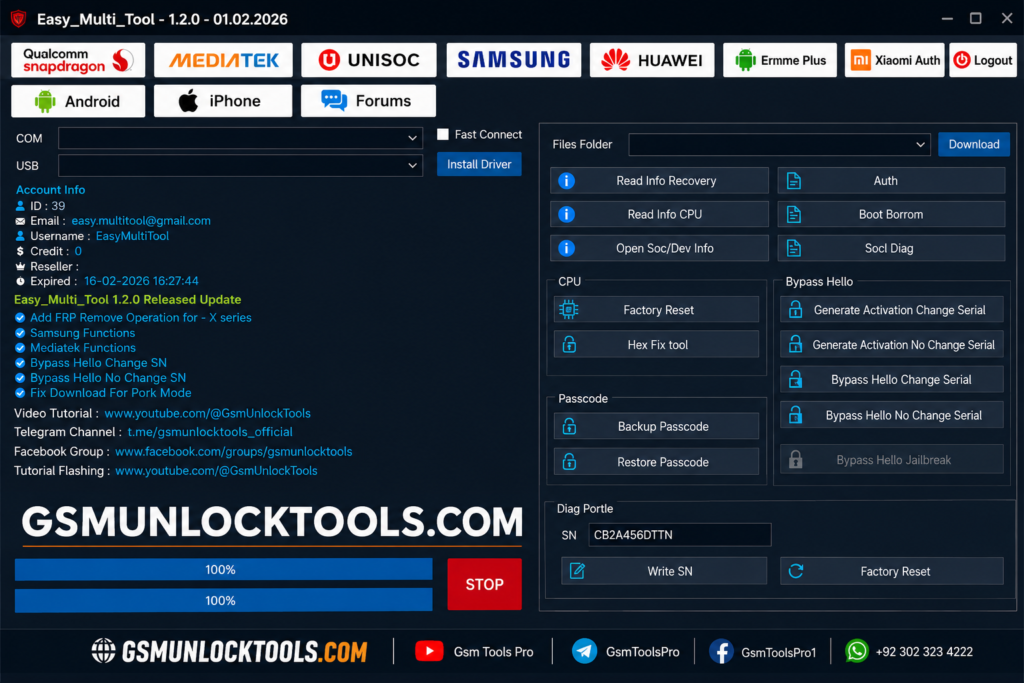Click the Read Info Recovery button label
1024x683 pixels.
[666, 181]
